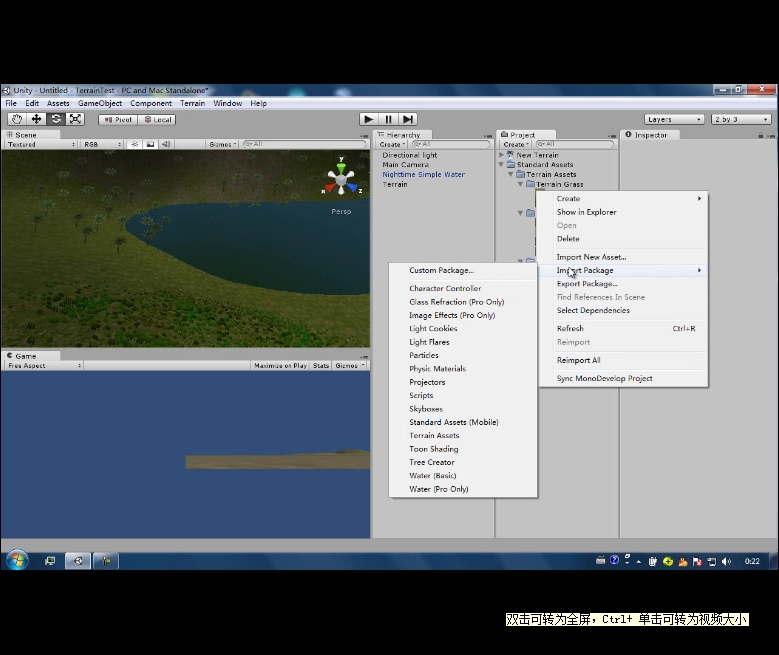This screenshot has height=655, width=779.
Task: Click the Pause button
Action: pos(388,119)
